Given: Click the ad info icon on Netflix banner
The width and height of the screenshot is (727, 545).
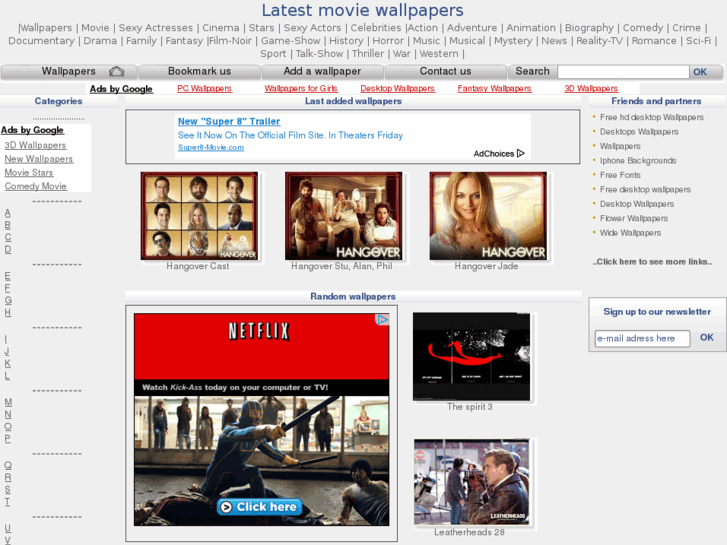Looking at the screenshot, I should point(382,320).
